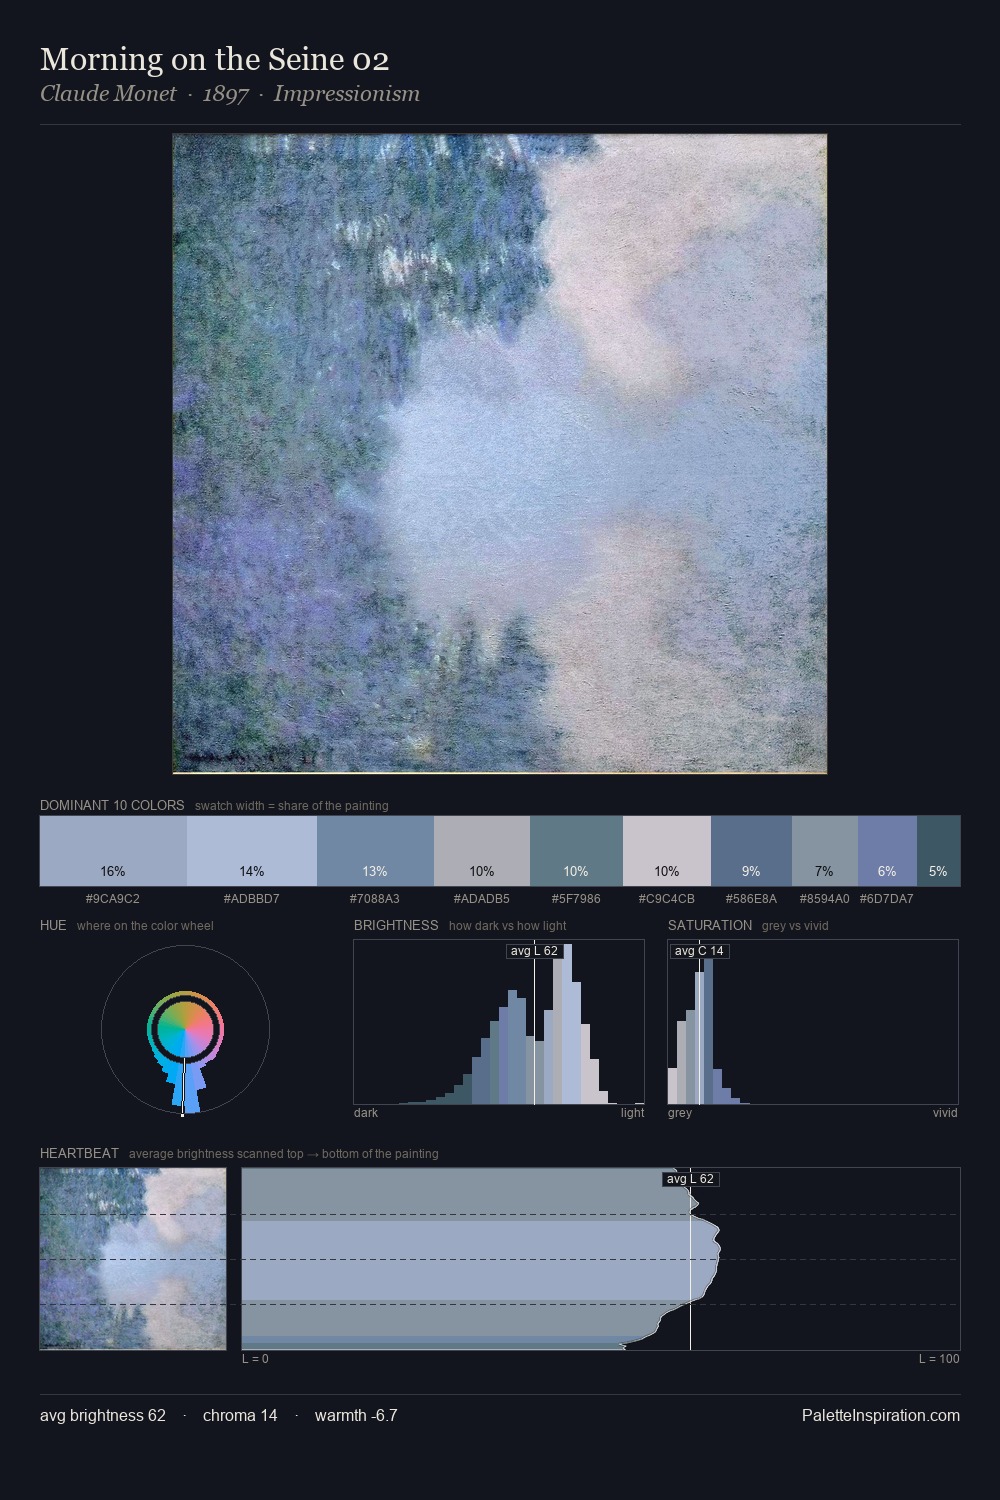Click the SATURATION section heading
The image size is (1000, 1500).
tap(710, 925)
